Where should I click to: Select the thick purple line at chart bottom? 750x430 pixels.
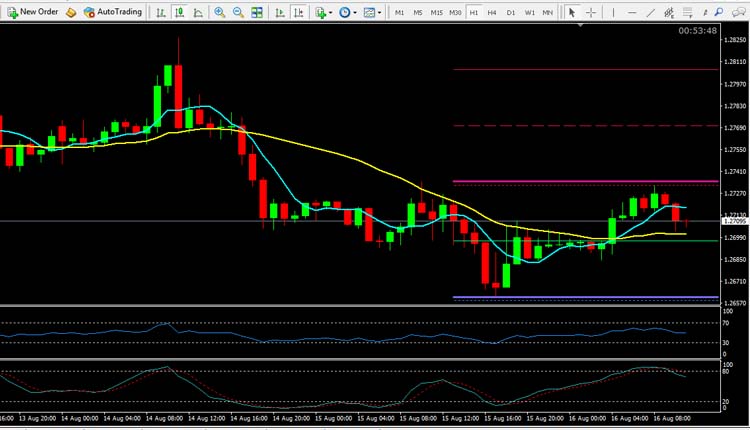(x=585, y=298)
